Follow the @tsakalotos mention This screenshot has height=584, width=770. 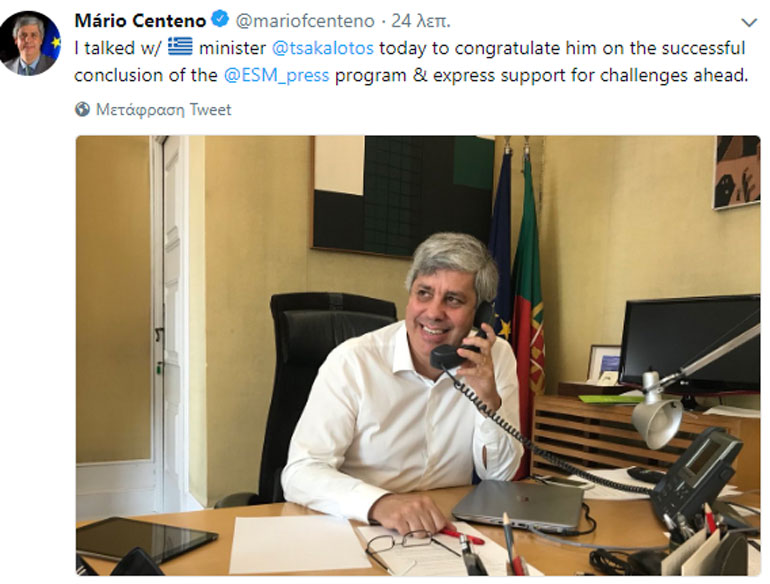pyautogui.click(x=323, y=48)
